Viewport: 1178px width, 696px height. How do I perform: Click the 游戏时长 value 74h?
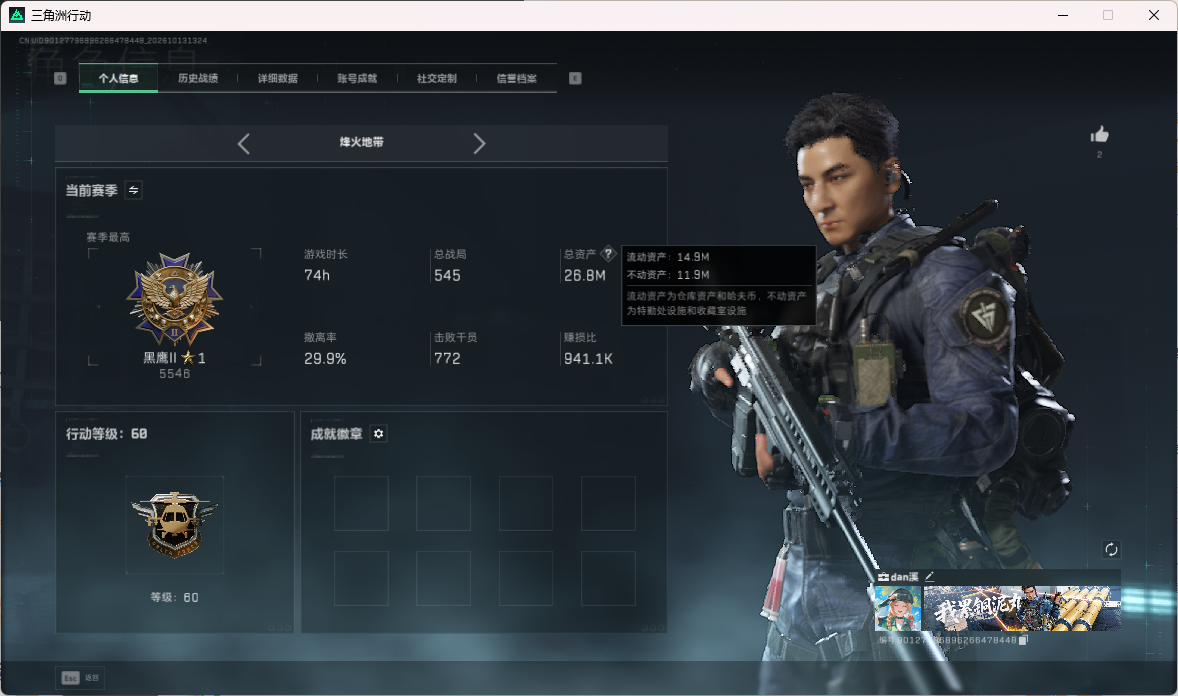point(317,275)
